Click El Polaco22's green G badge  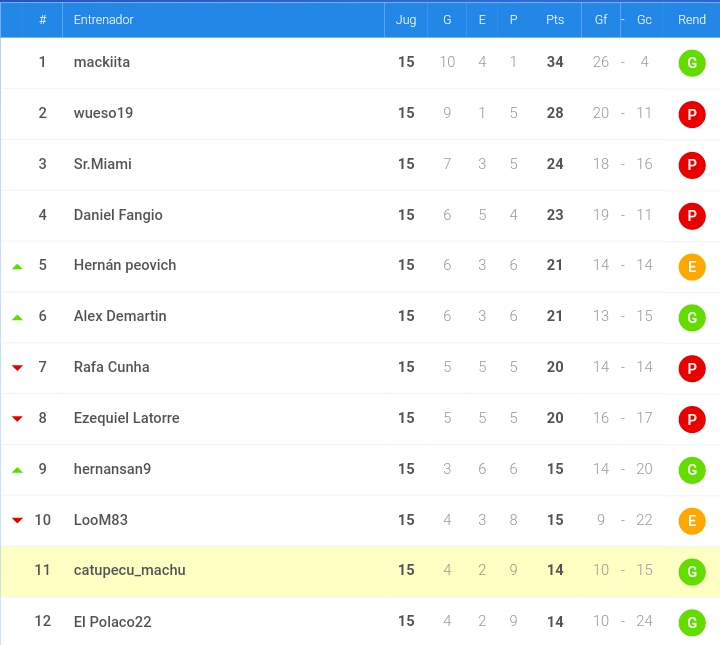click(692, 623)
